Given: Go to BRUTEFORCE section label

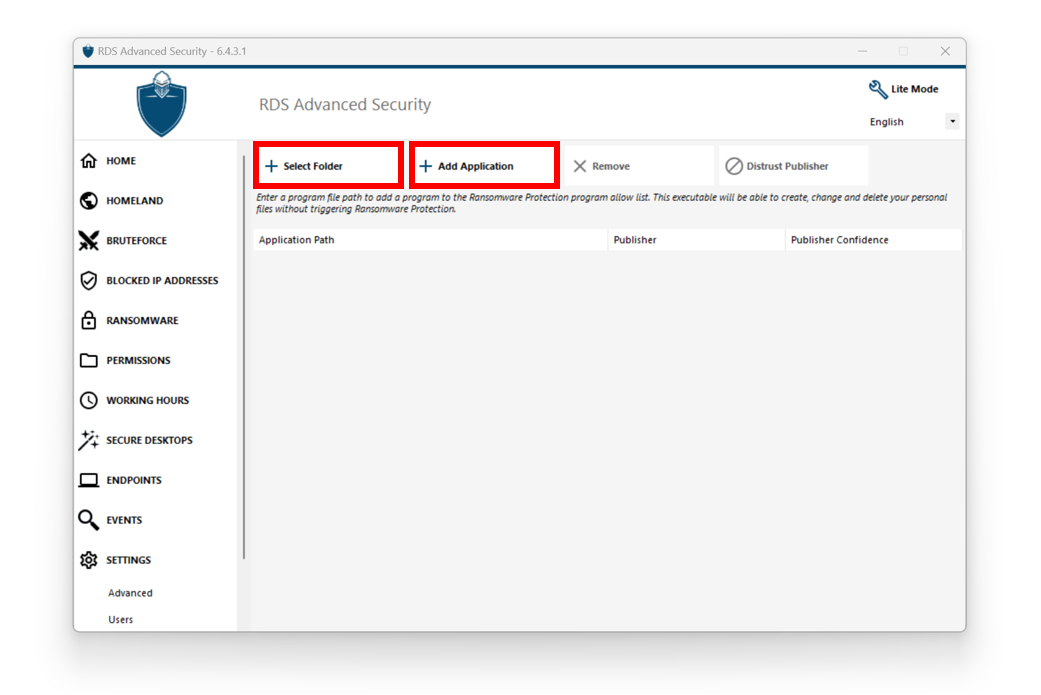Looking at the screenshot, I should [x=137, y=240].
